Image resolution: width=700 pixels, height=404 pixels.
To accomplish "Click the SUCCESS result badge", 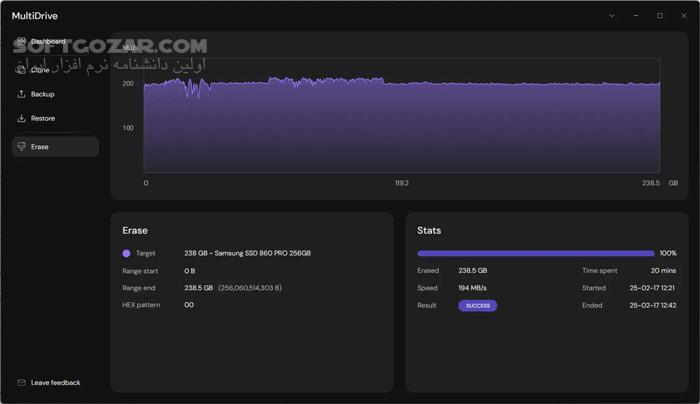I will [477, 305].
